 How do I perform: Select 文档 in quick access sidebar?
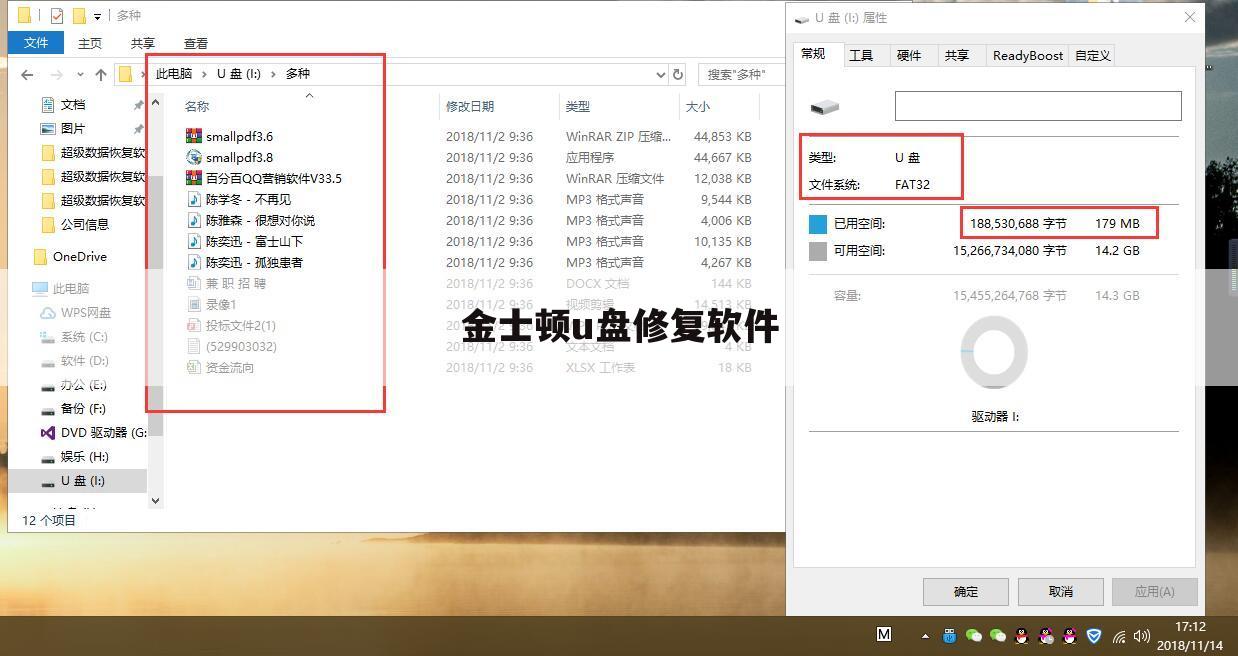click(73, 104)
